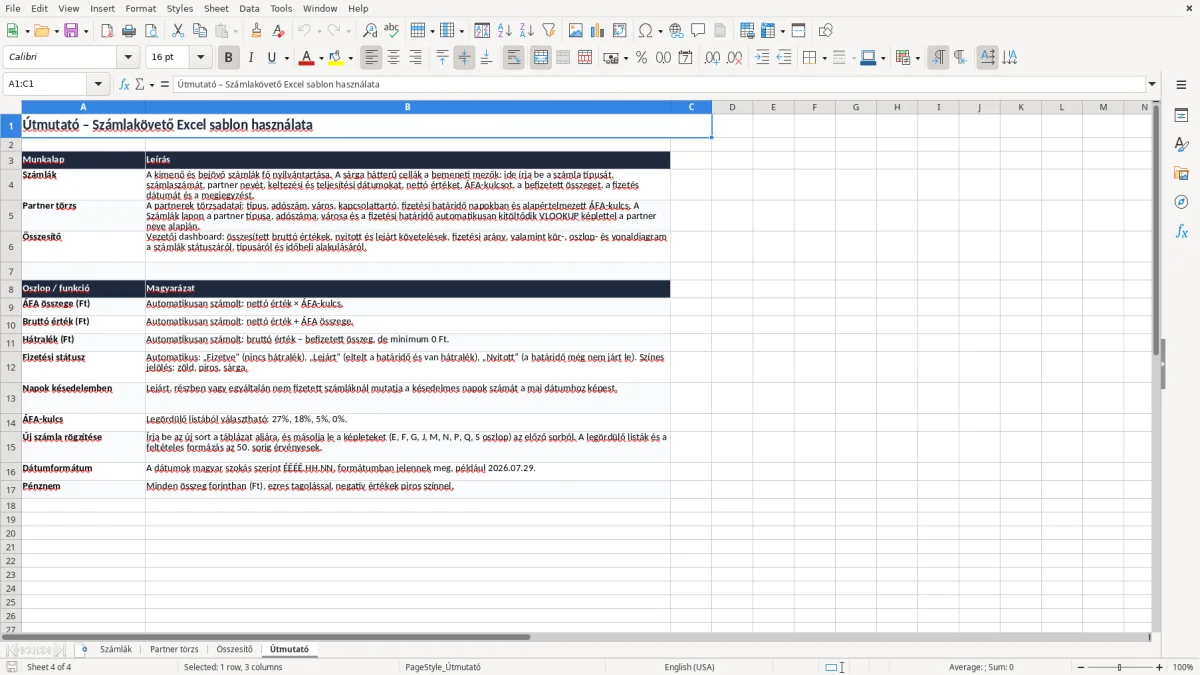1200x675 pixels.
Task: Align cell text right
Action: point(415,58)
